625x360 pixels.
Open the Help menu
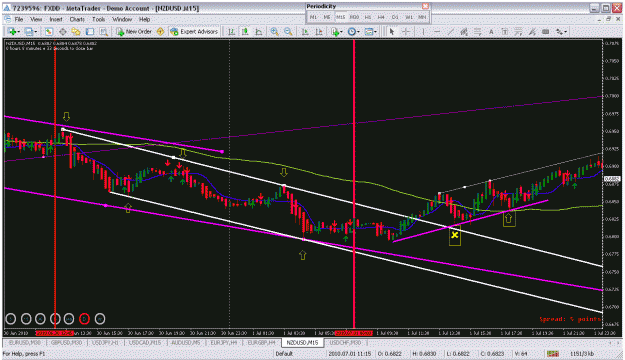(144, 19)
